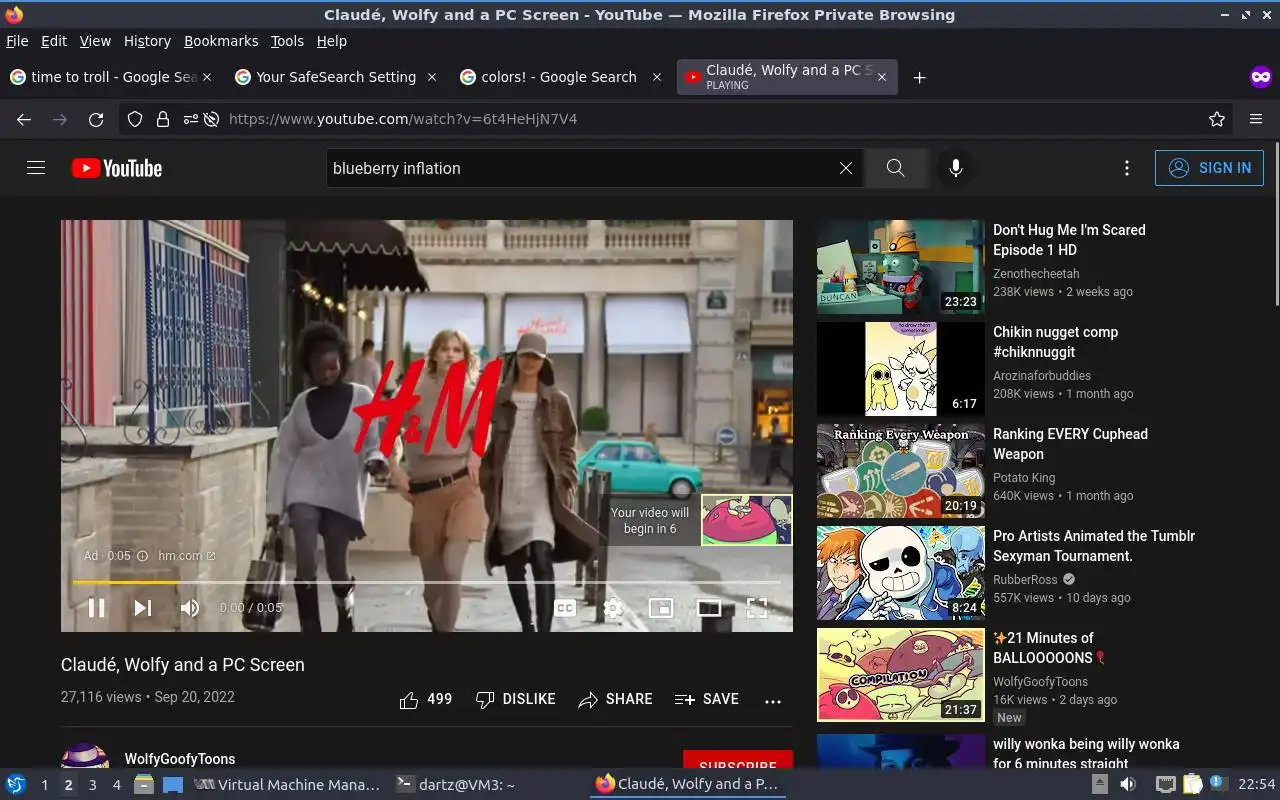This screenshot has width=1280, height=800.
Task: Seek on the video progress bar
Action: coord(426,581)
